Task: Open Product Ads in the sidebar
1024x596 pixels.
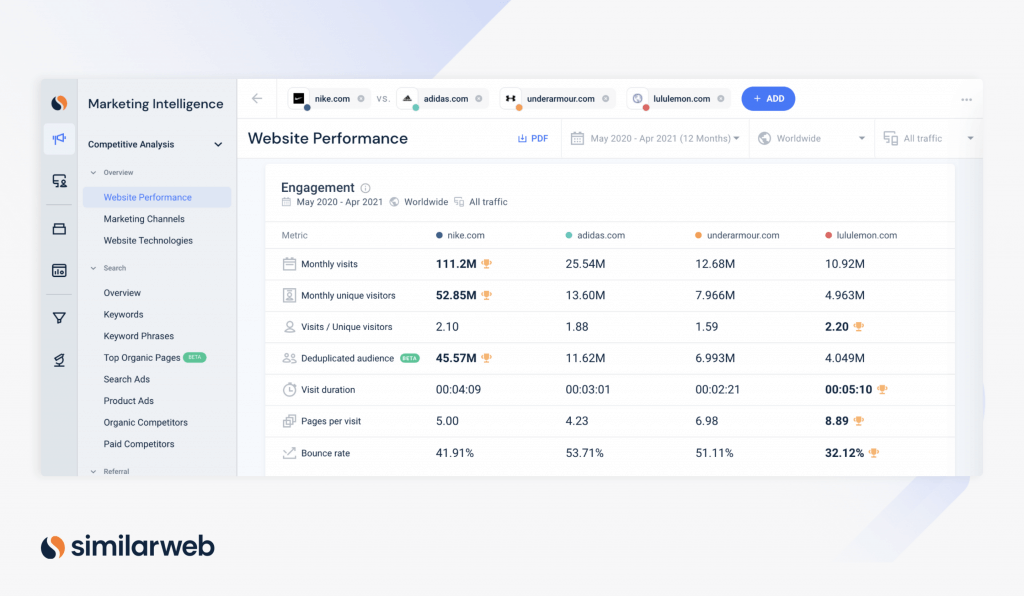Action: [129, 400]
